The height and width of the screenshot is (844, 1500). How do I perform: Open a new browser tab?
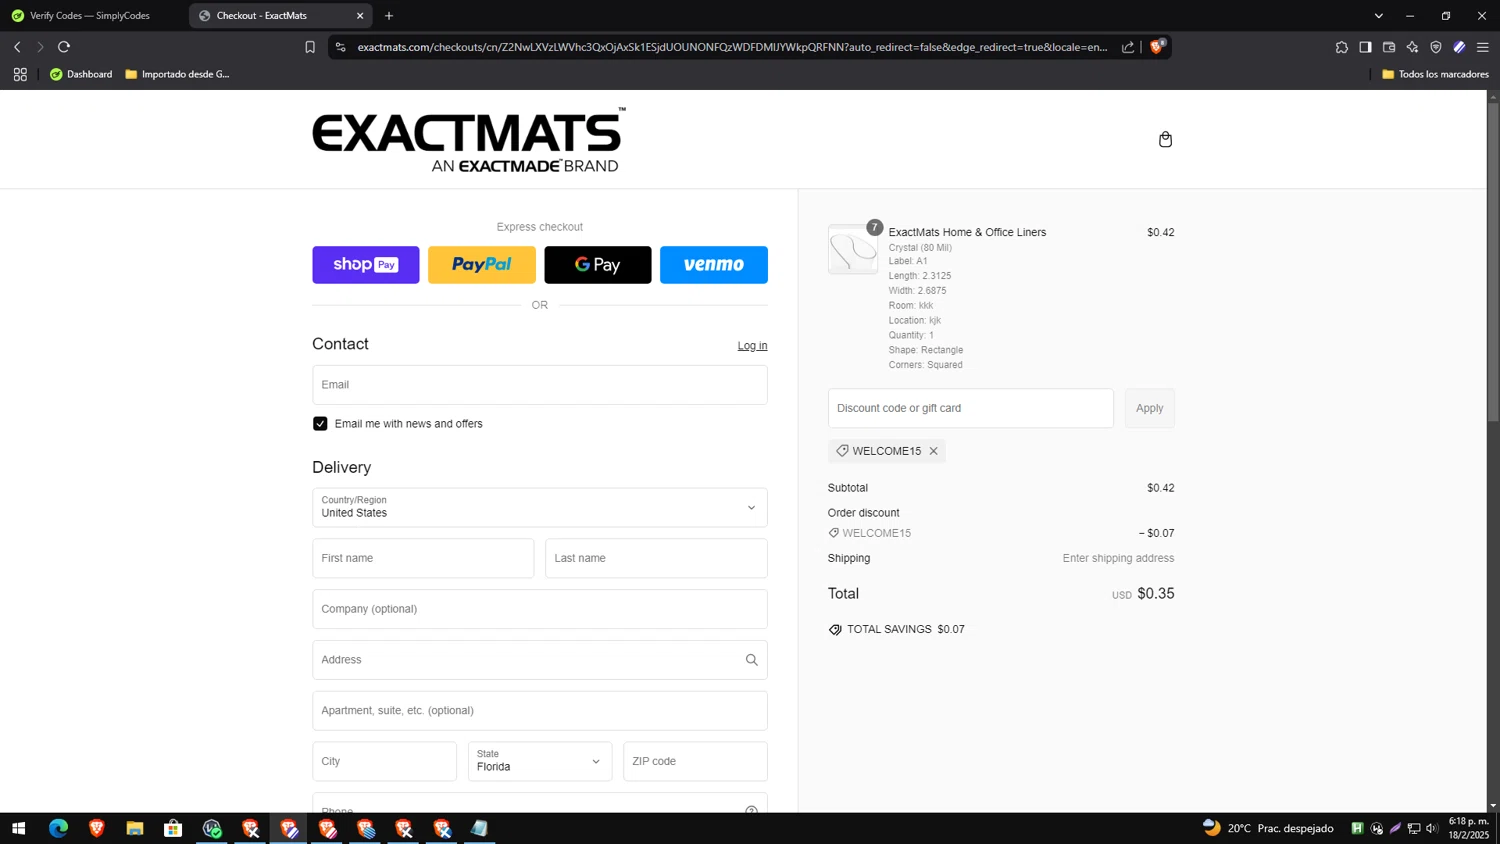(389, 16)
